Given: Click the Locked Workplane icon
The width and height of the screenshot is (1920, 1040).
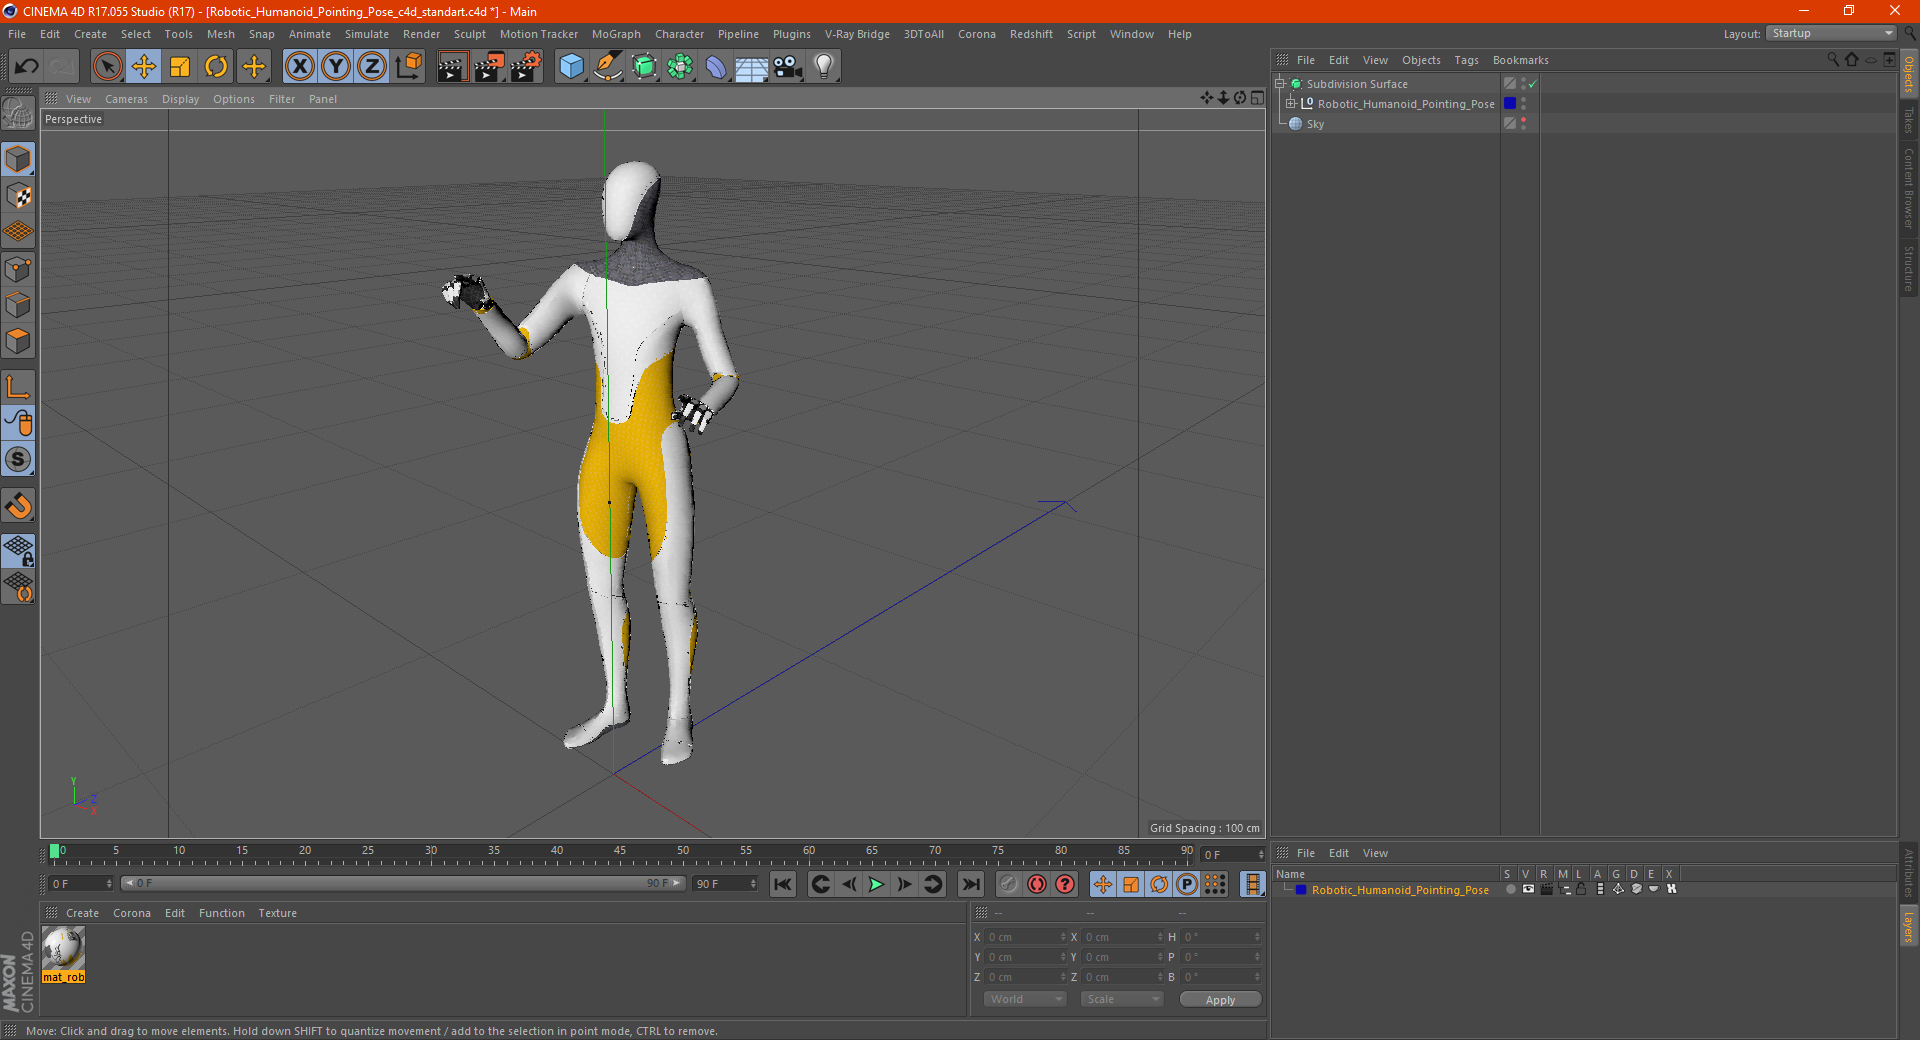Looking at the screenshot, I should [x=18, y=550].
